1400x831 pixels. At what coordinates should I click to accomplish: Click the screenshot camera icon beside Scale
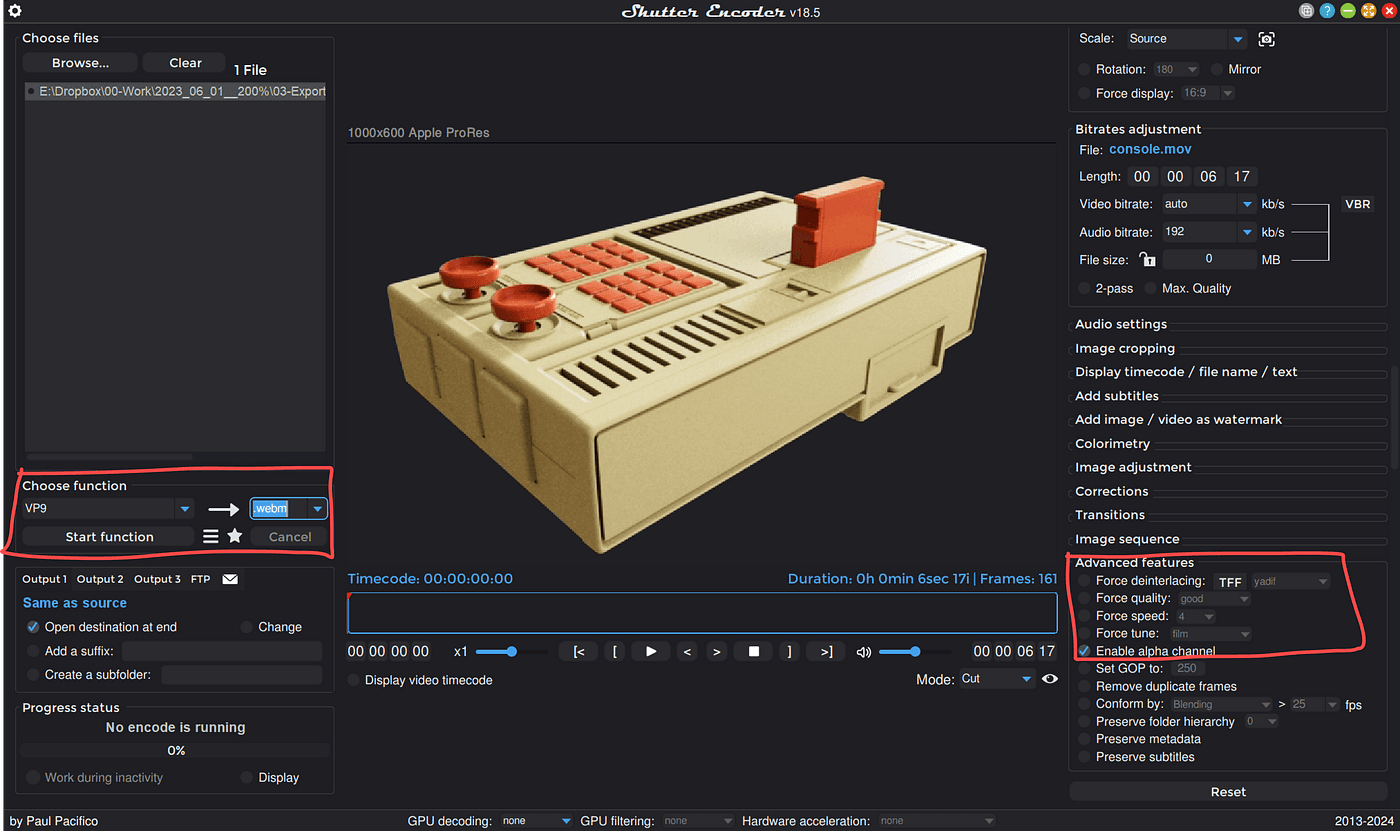tap(1267, 39)
